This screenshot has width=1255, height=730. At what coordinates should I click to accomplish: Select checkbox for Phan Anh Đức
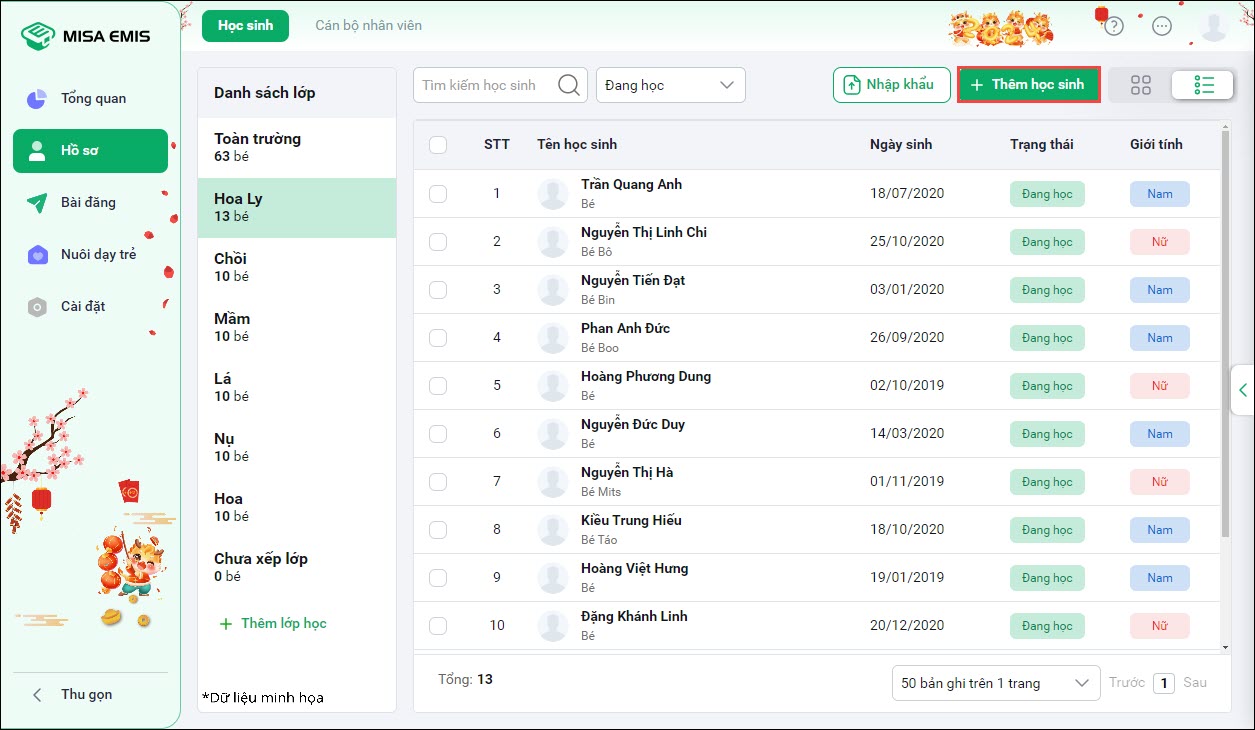tap(438, 337)
